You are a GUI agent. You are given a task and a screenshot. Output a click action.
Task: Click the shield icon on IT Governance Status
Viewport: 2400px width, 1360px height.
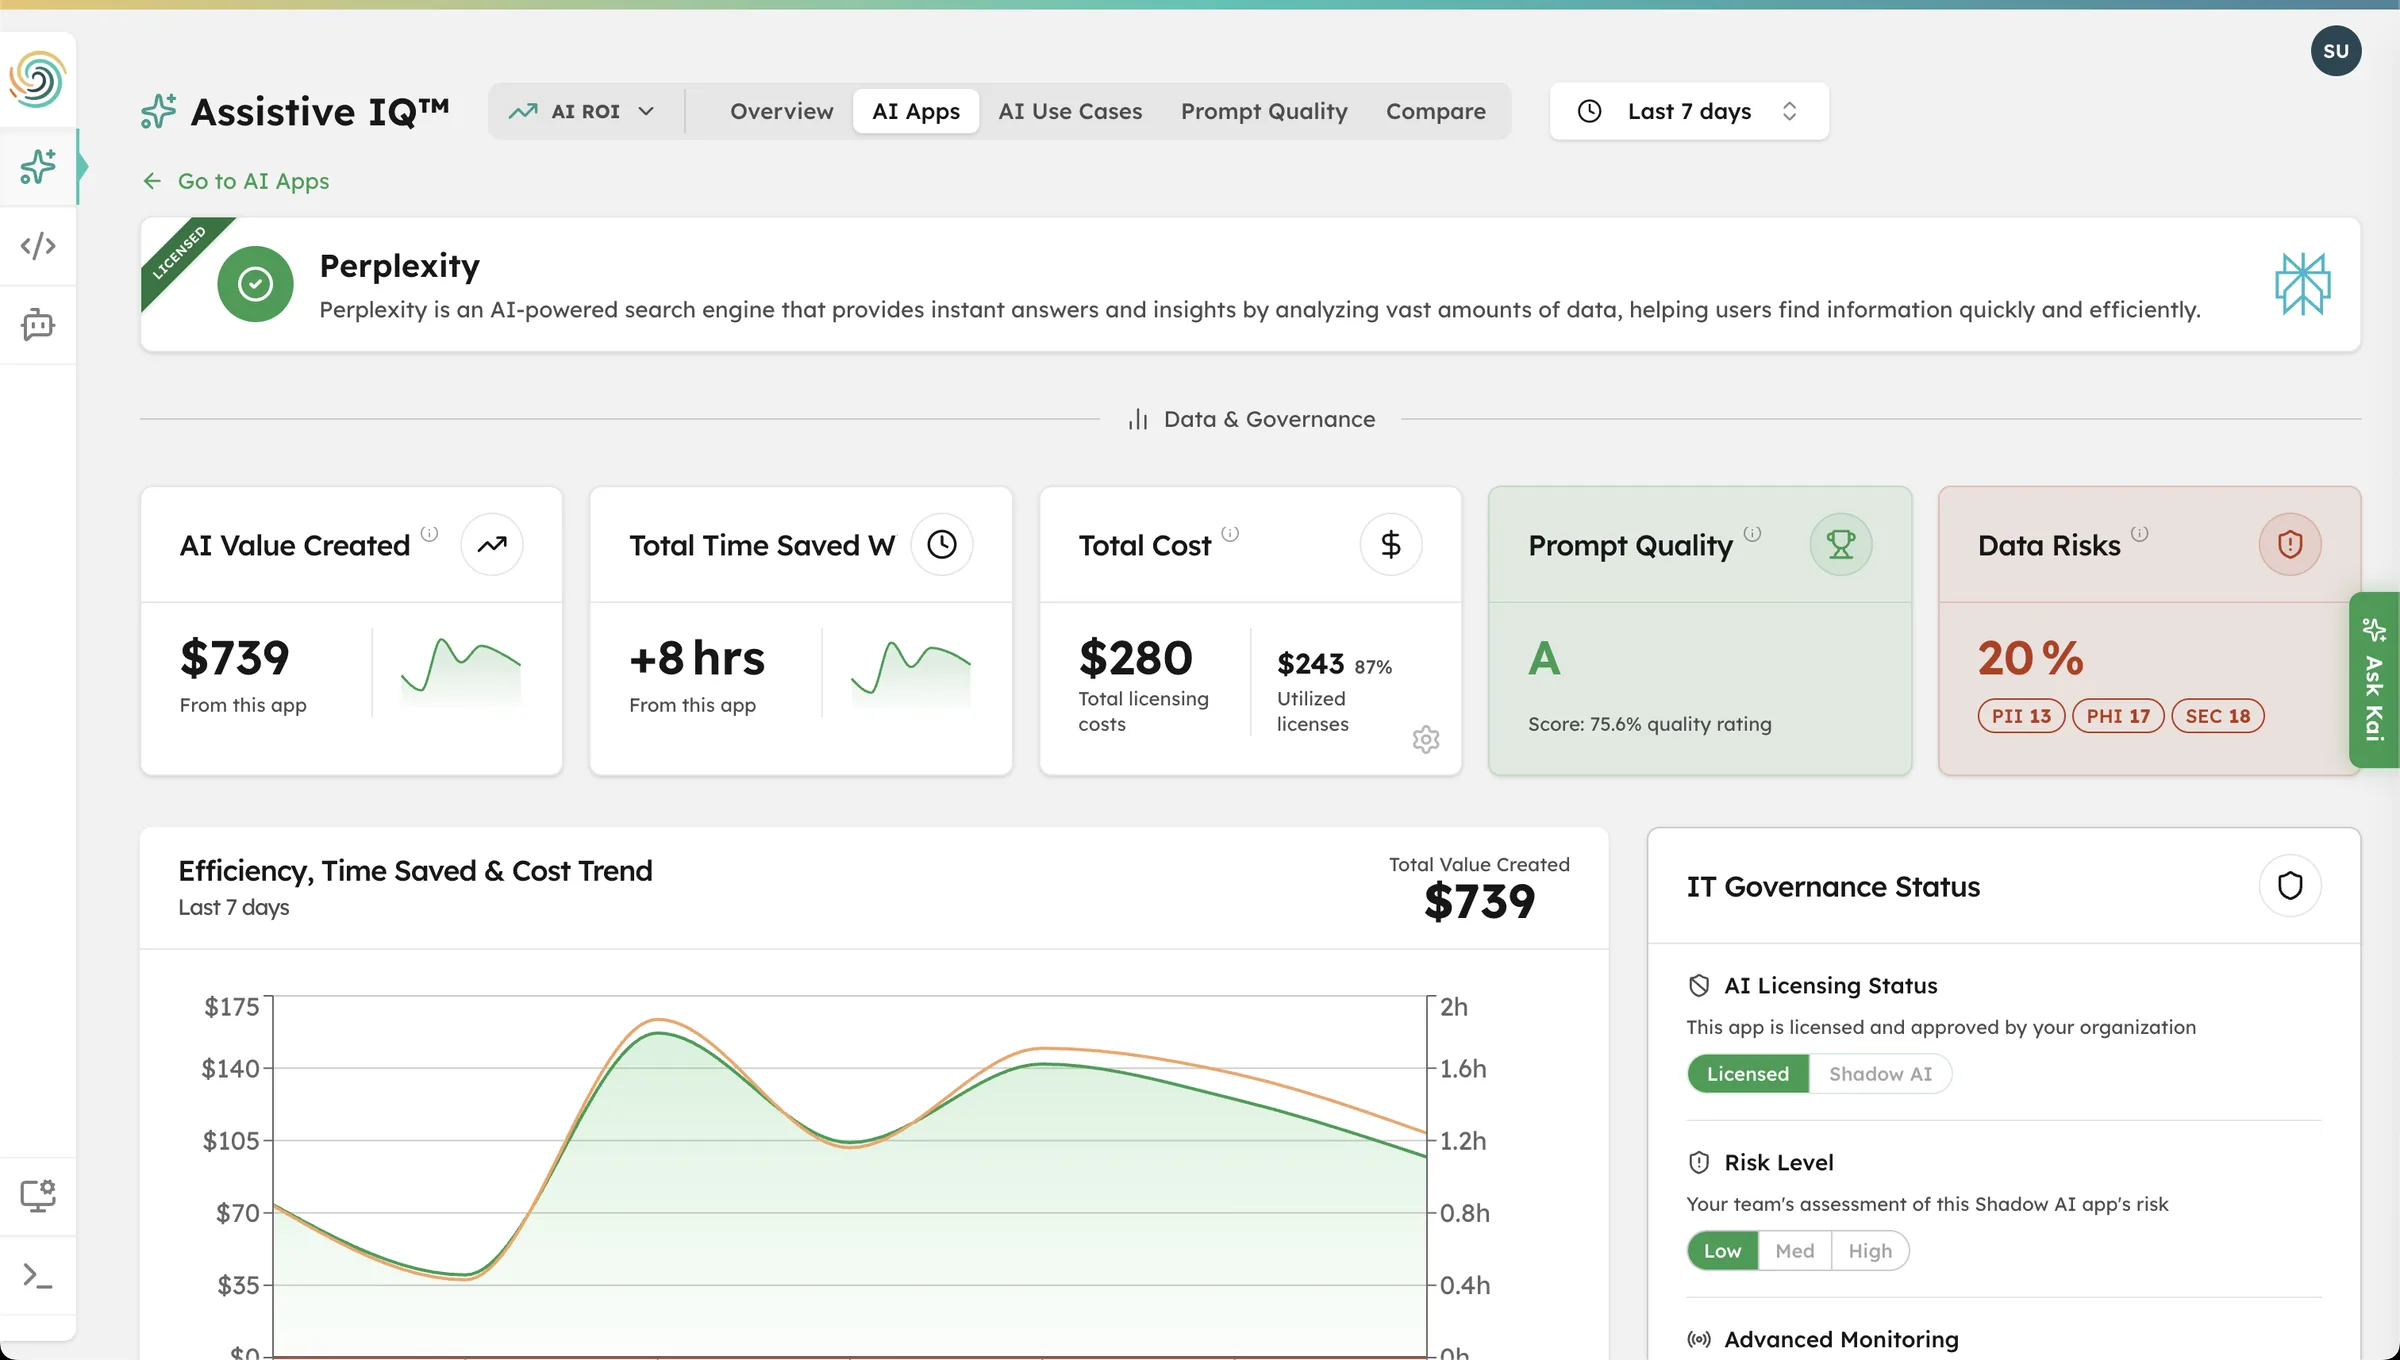click(x=2290, y=885)
